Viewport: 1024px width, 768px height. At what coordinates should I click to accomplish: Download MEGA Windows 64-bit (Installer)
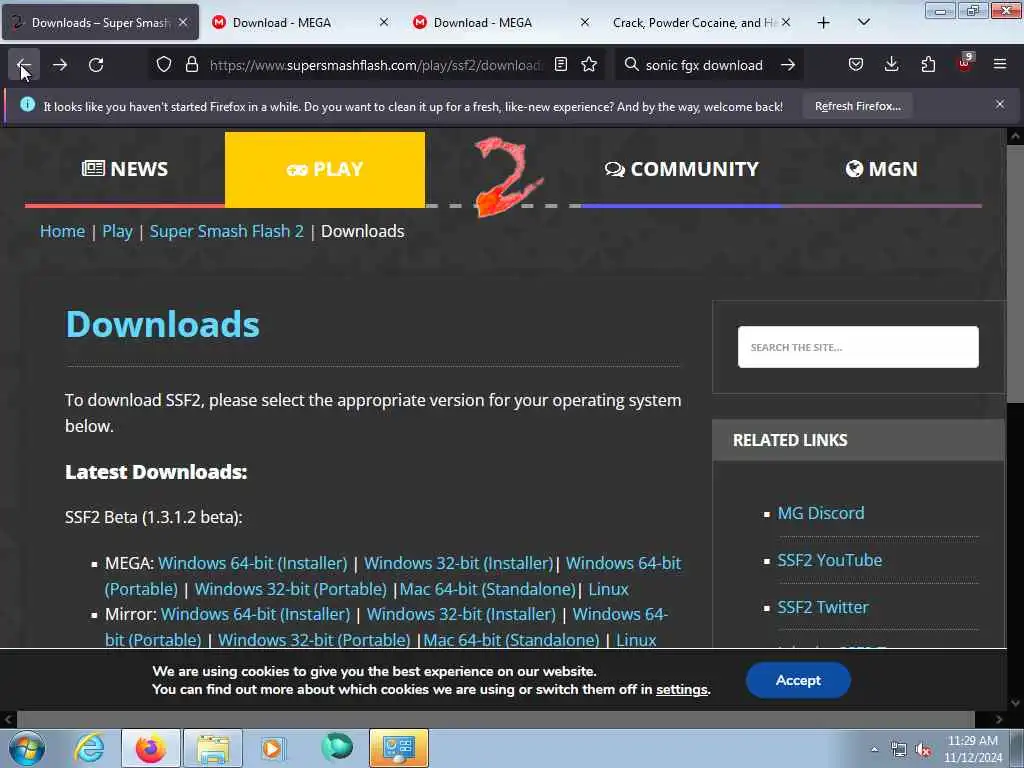click(x=253, y=563)
